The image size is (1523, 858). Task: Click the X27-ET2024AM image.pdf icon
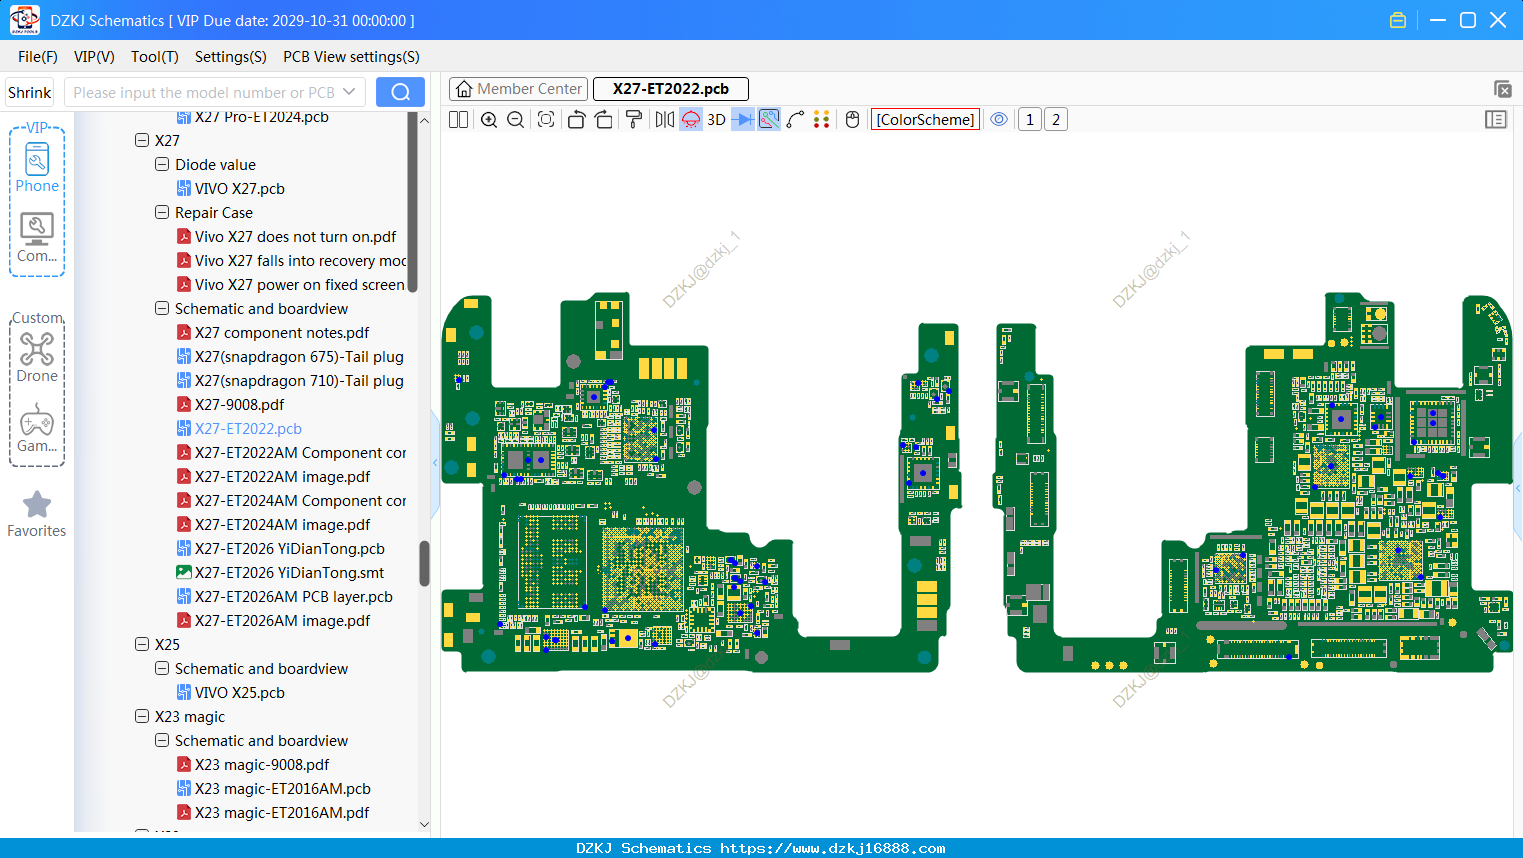184,525
